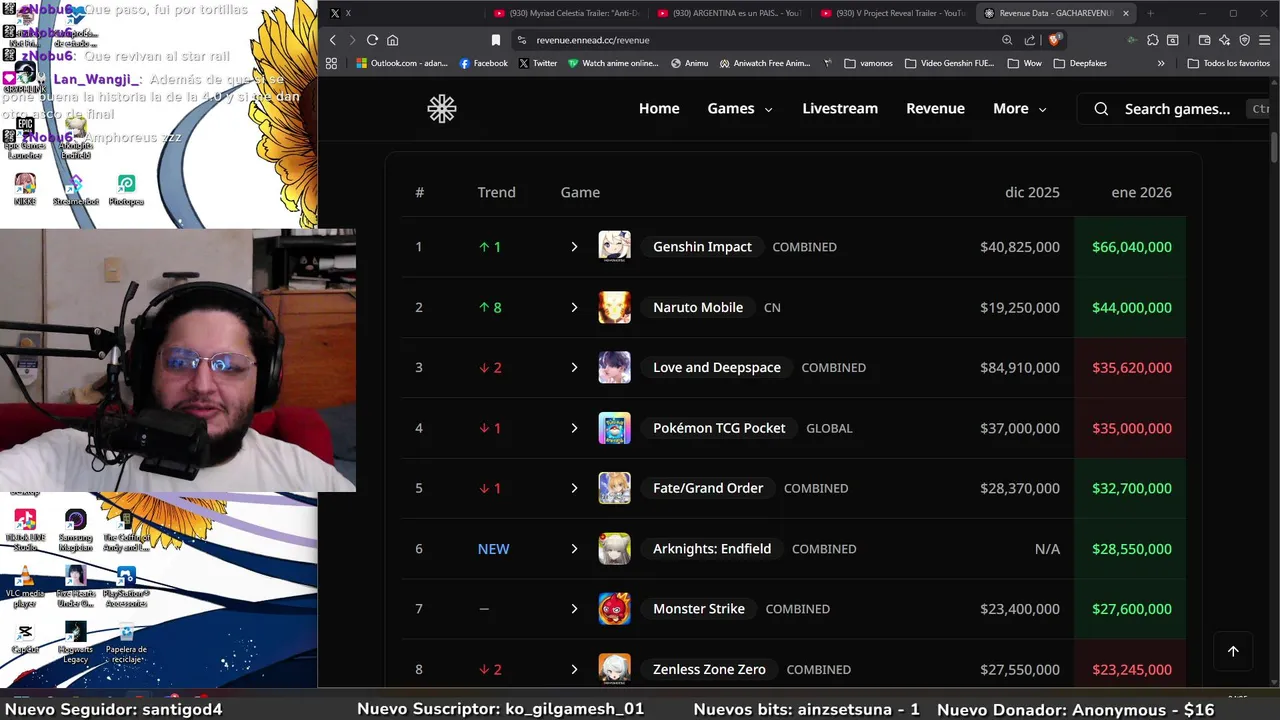
Task: Open the PlayStation Accessories desktop shortcut
Action: click(x=126, y=586)
